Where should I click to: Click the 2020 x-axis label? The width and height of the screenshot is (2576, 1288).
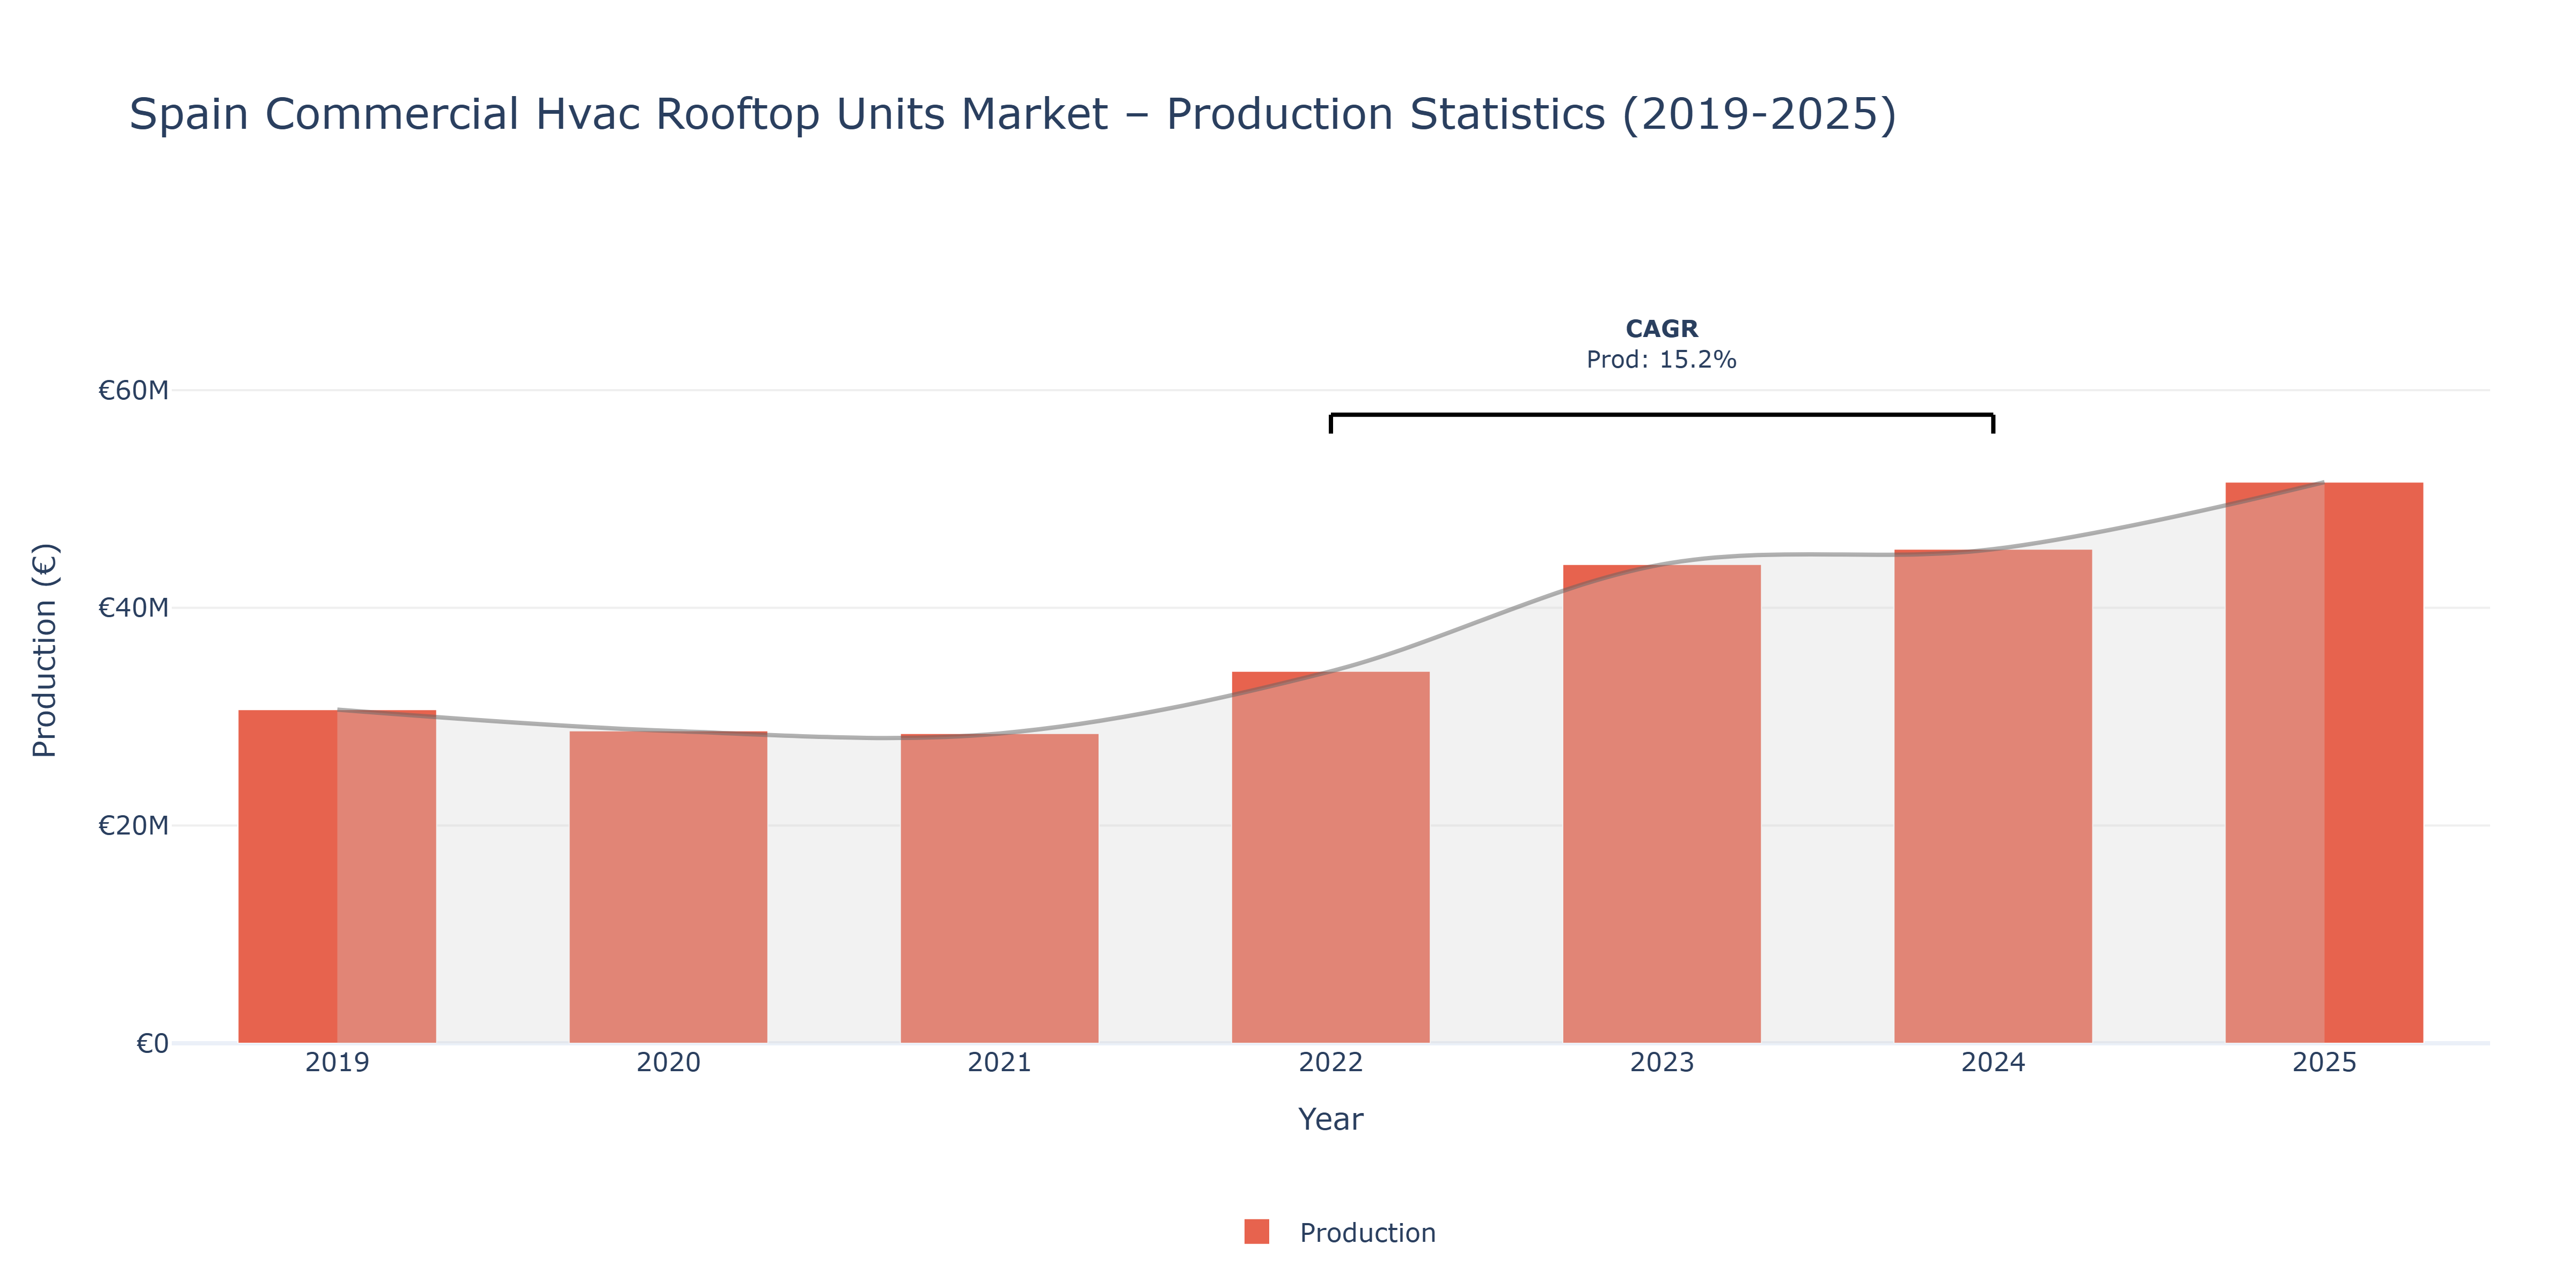668,1062
